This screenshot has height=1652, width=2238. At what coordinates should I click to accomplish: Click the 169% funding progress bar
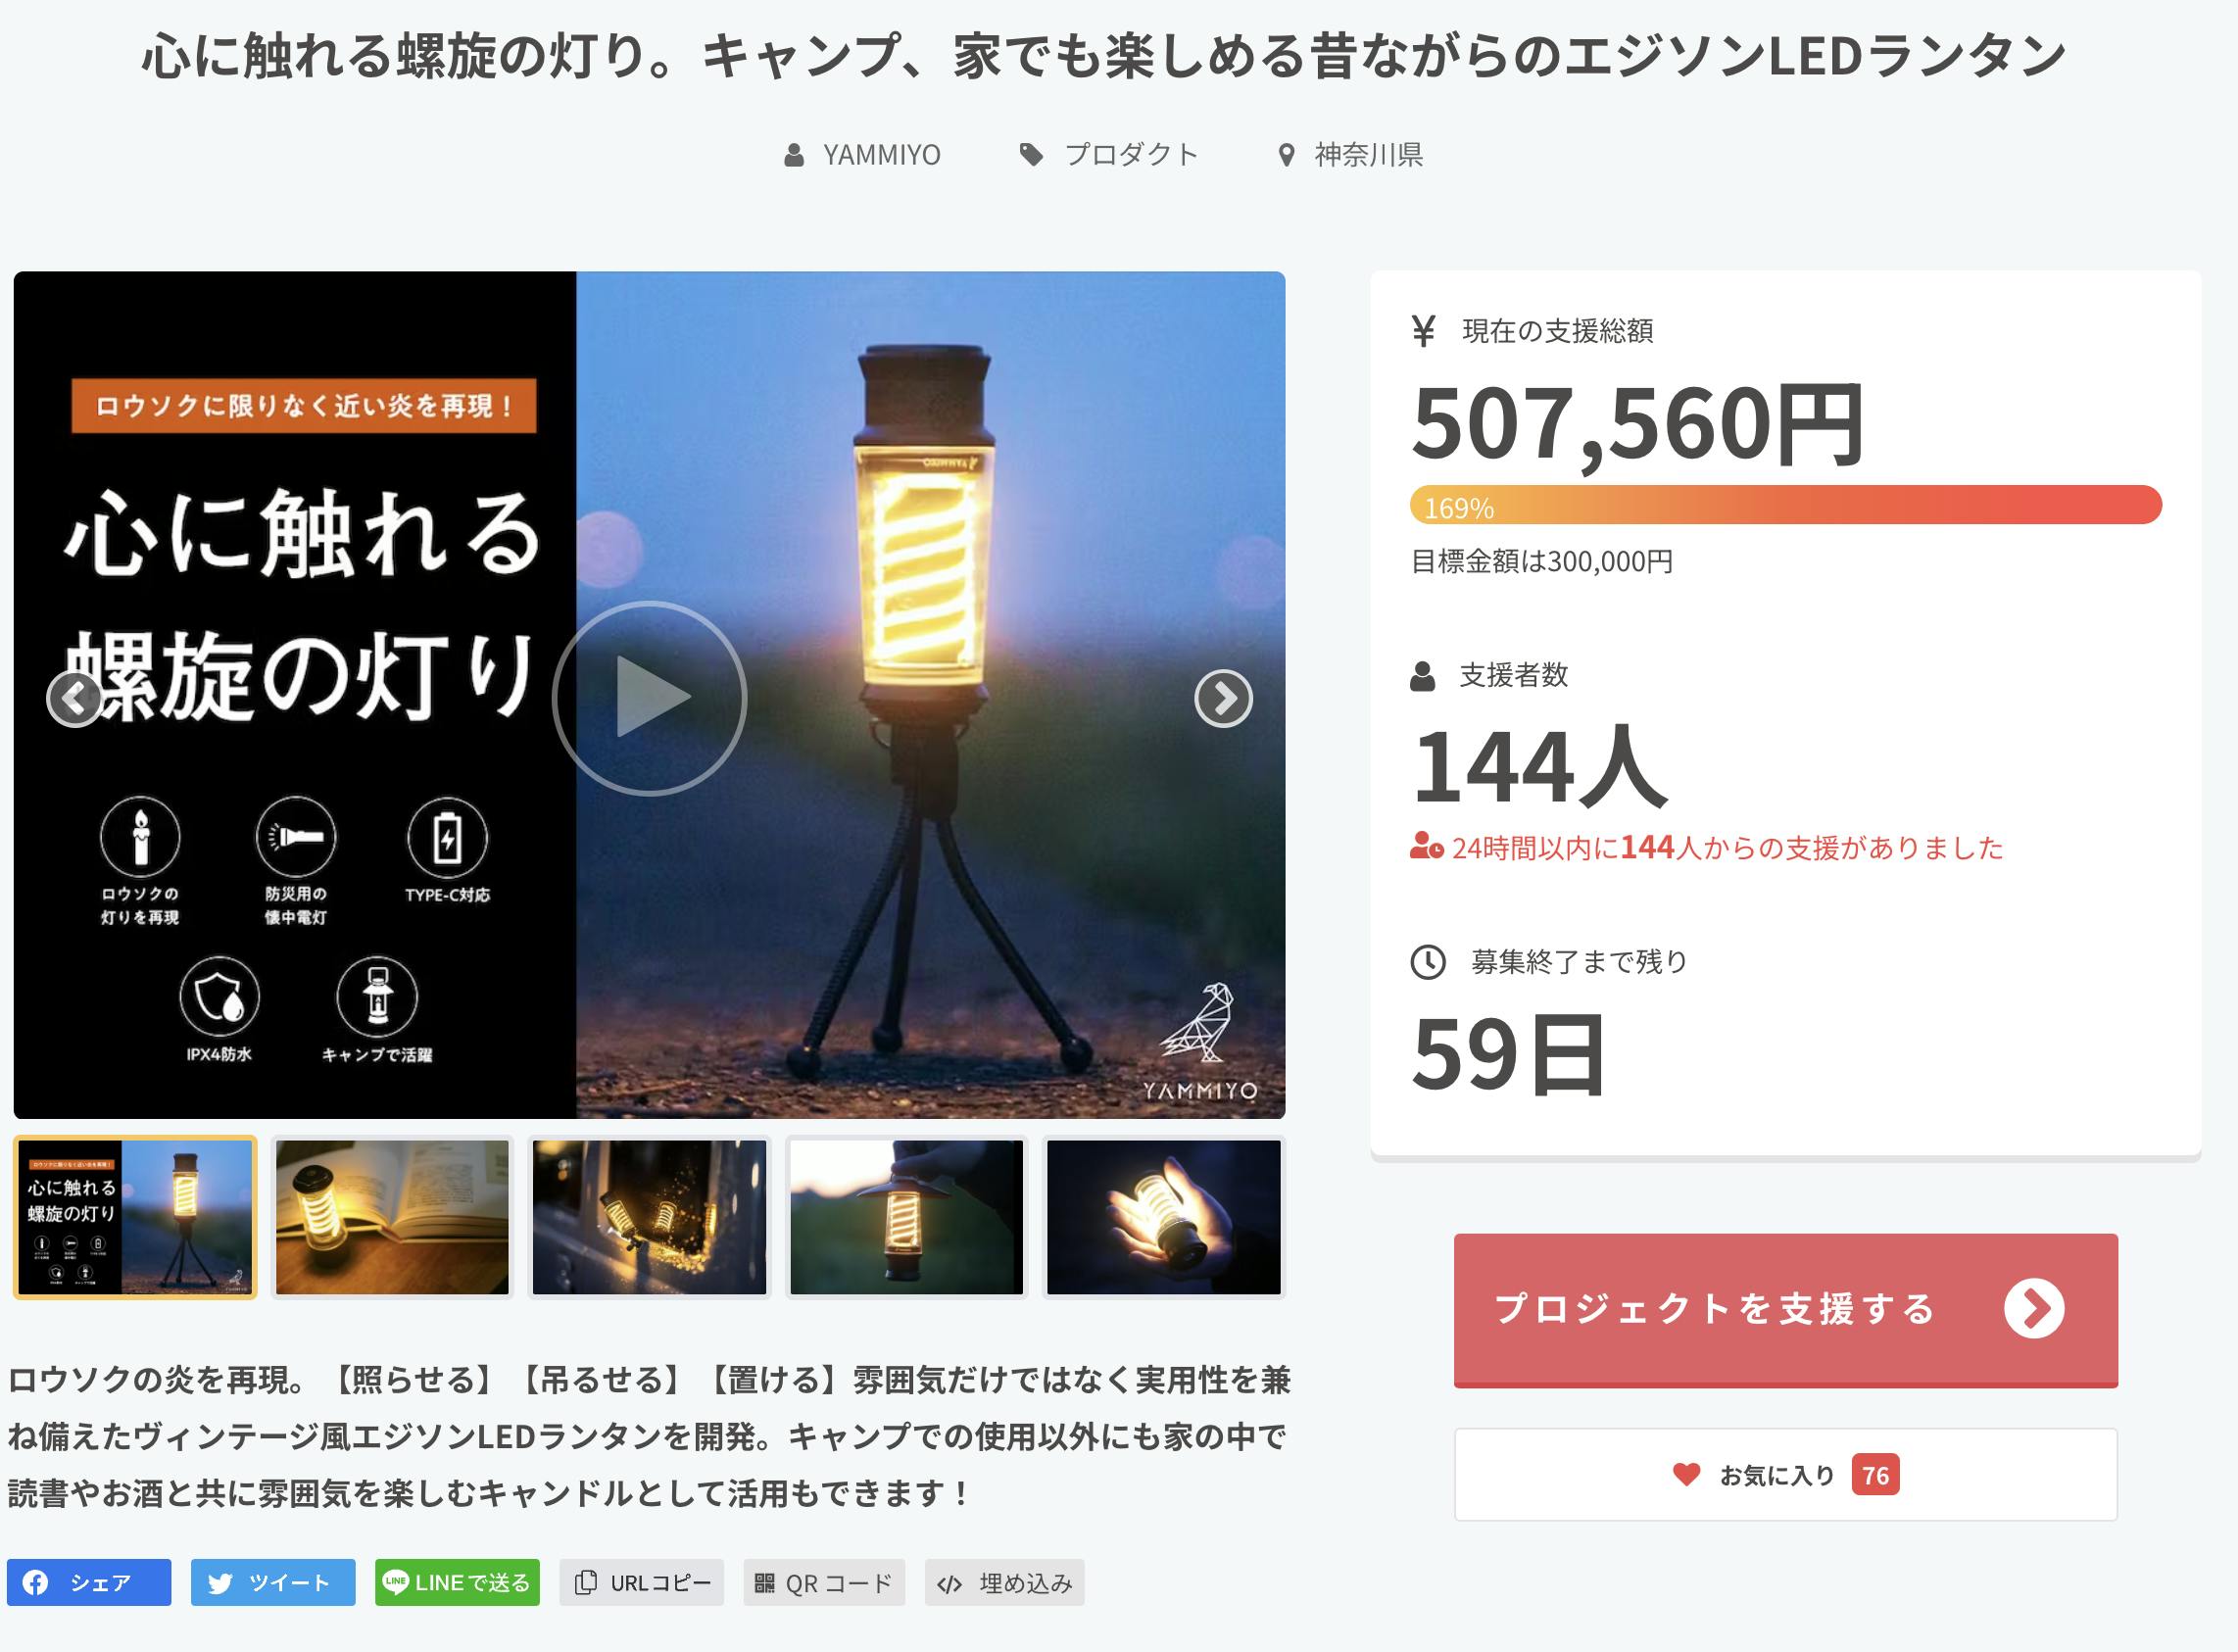[1785, 505]
